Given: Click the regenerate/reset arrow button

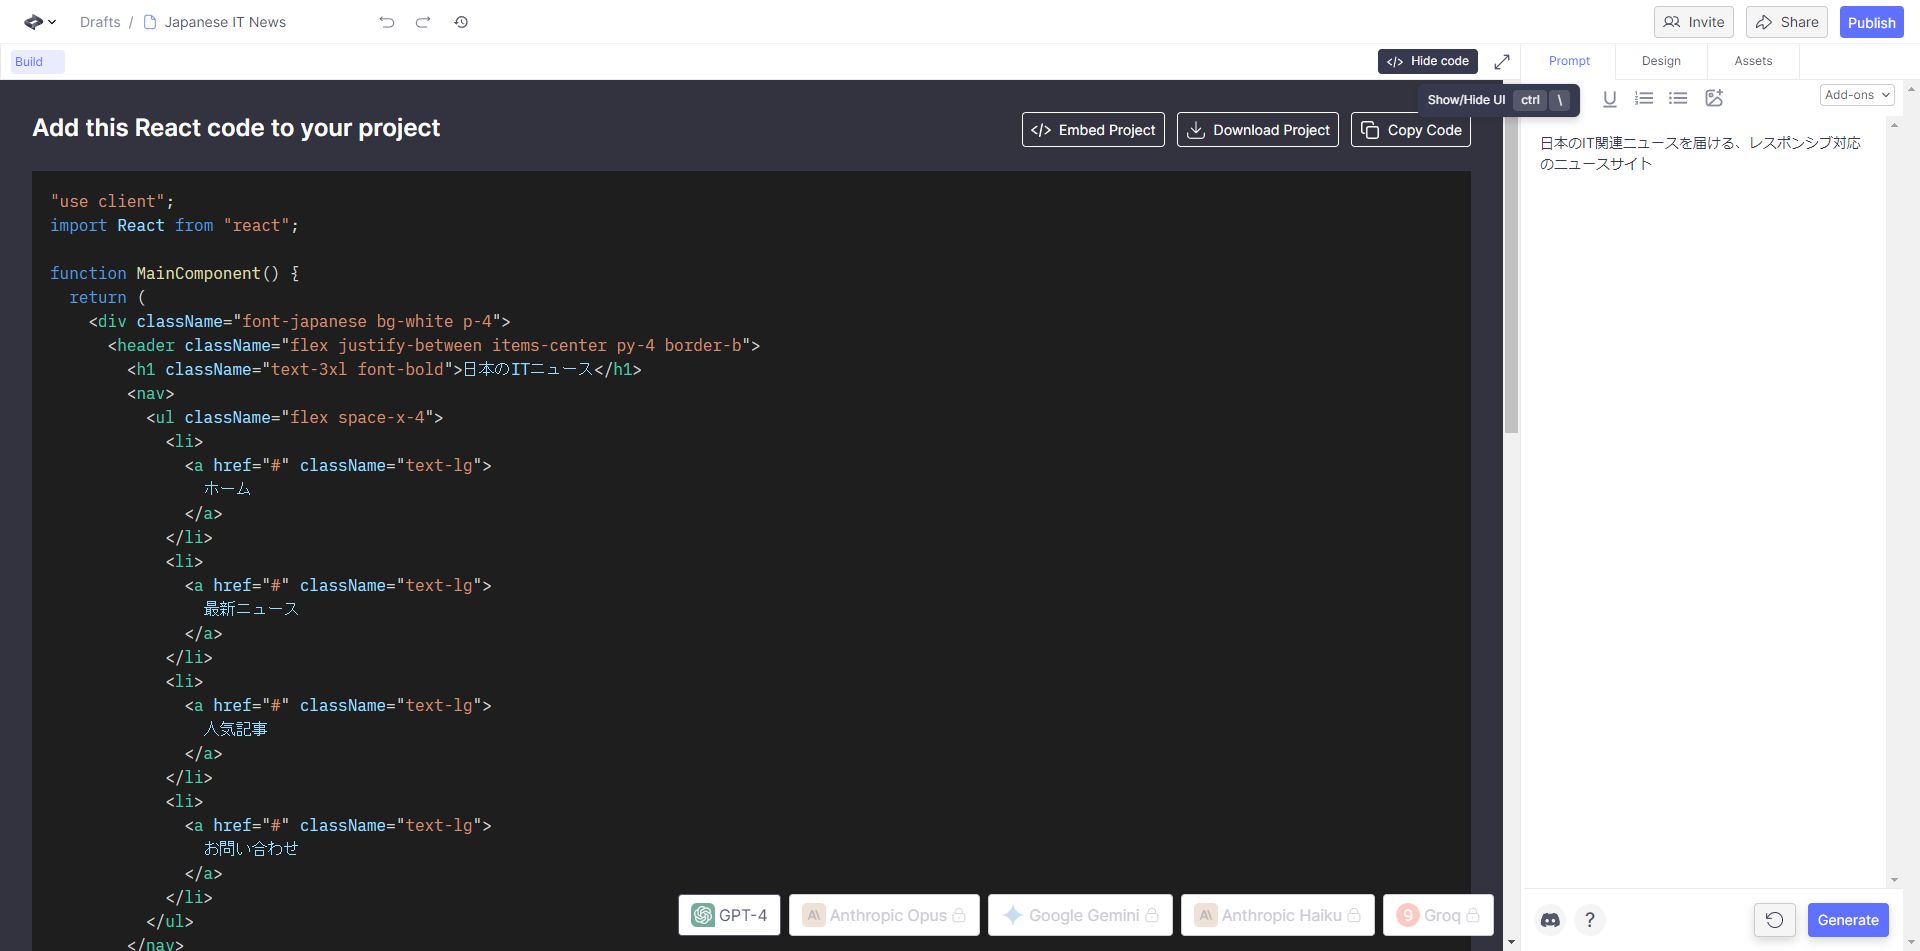Looking at the screenshot, I should [1775, 920].
